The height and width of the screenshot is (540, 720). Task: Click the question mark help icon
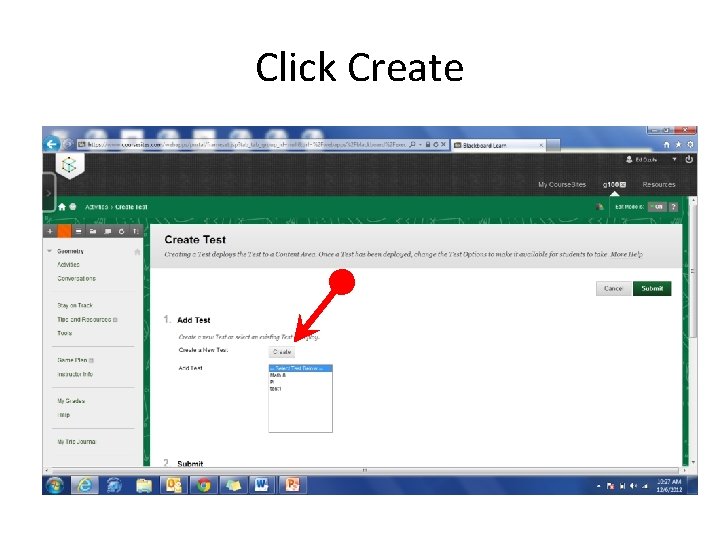click(673, 207)
